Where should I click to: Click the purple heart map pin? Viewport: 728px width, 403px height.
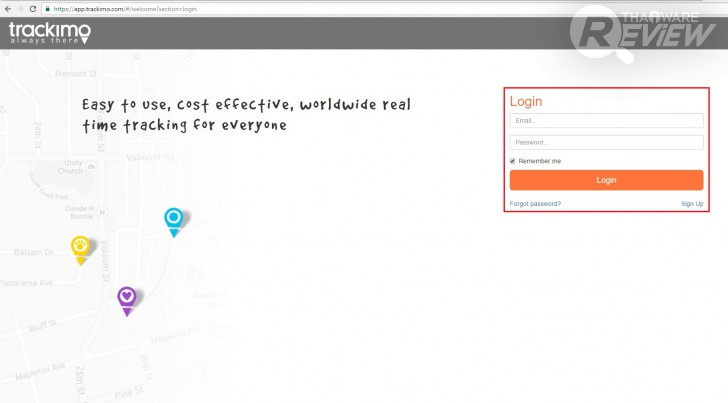127,301
